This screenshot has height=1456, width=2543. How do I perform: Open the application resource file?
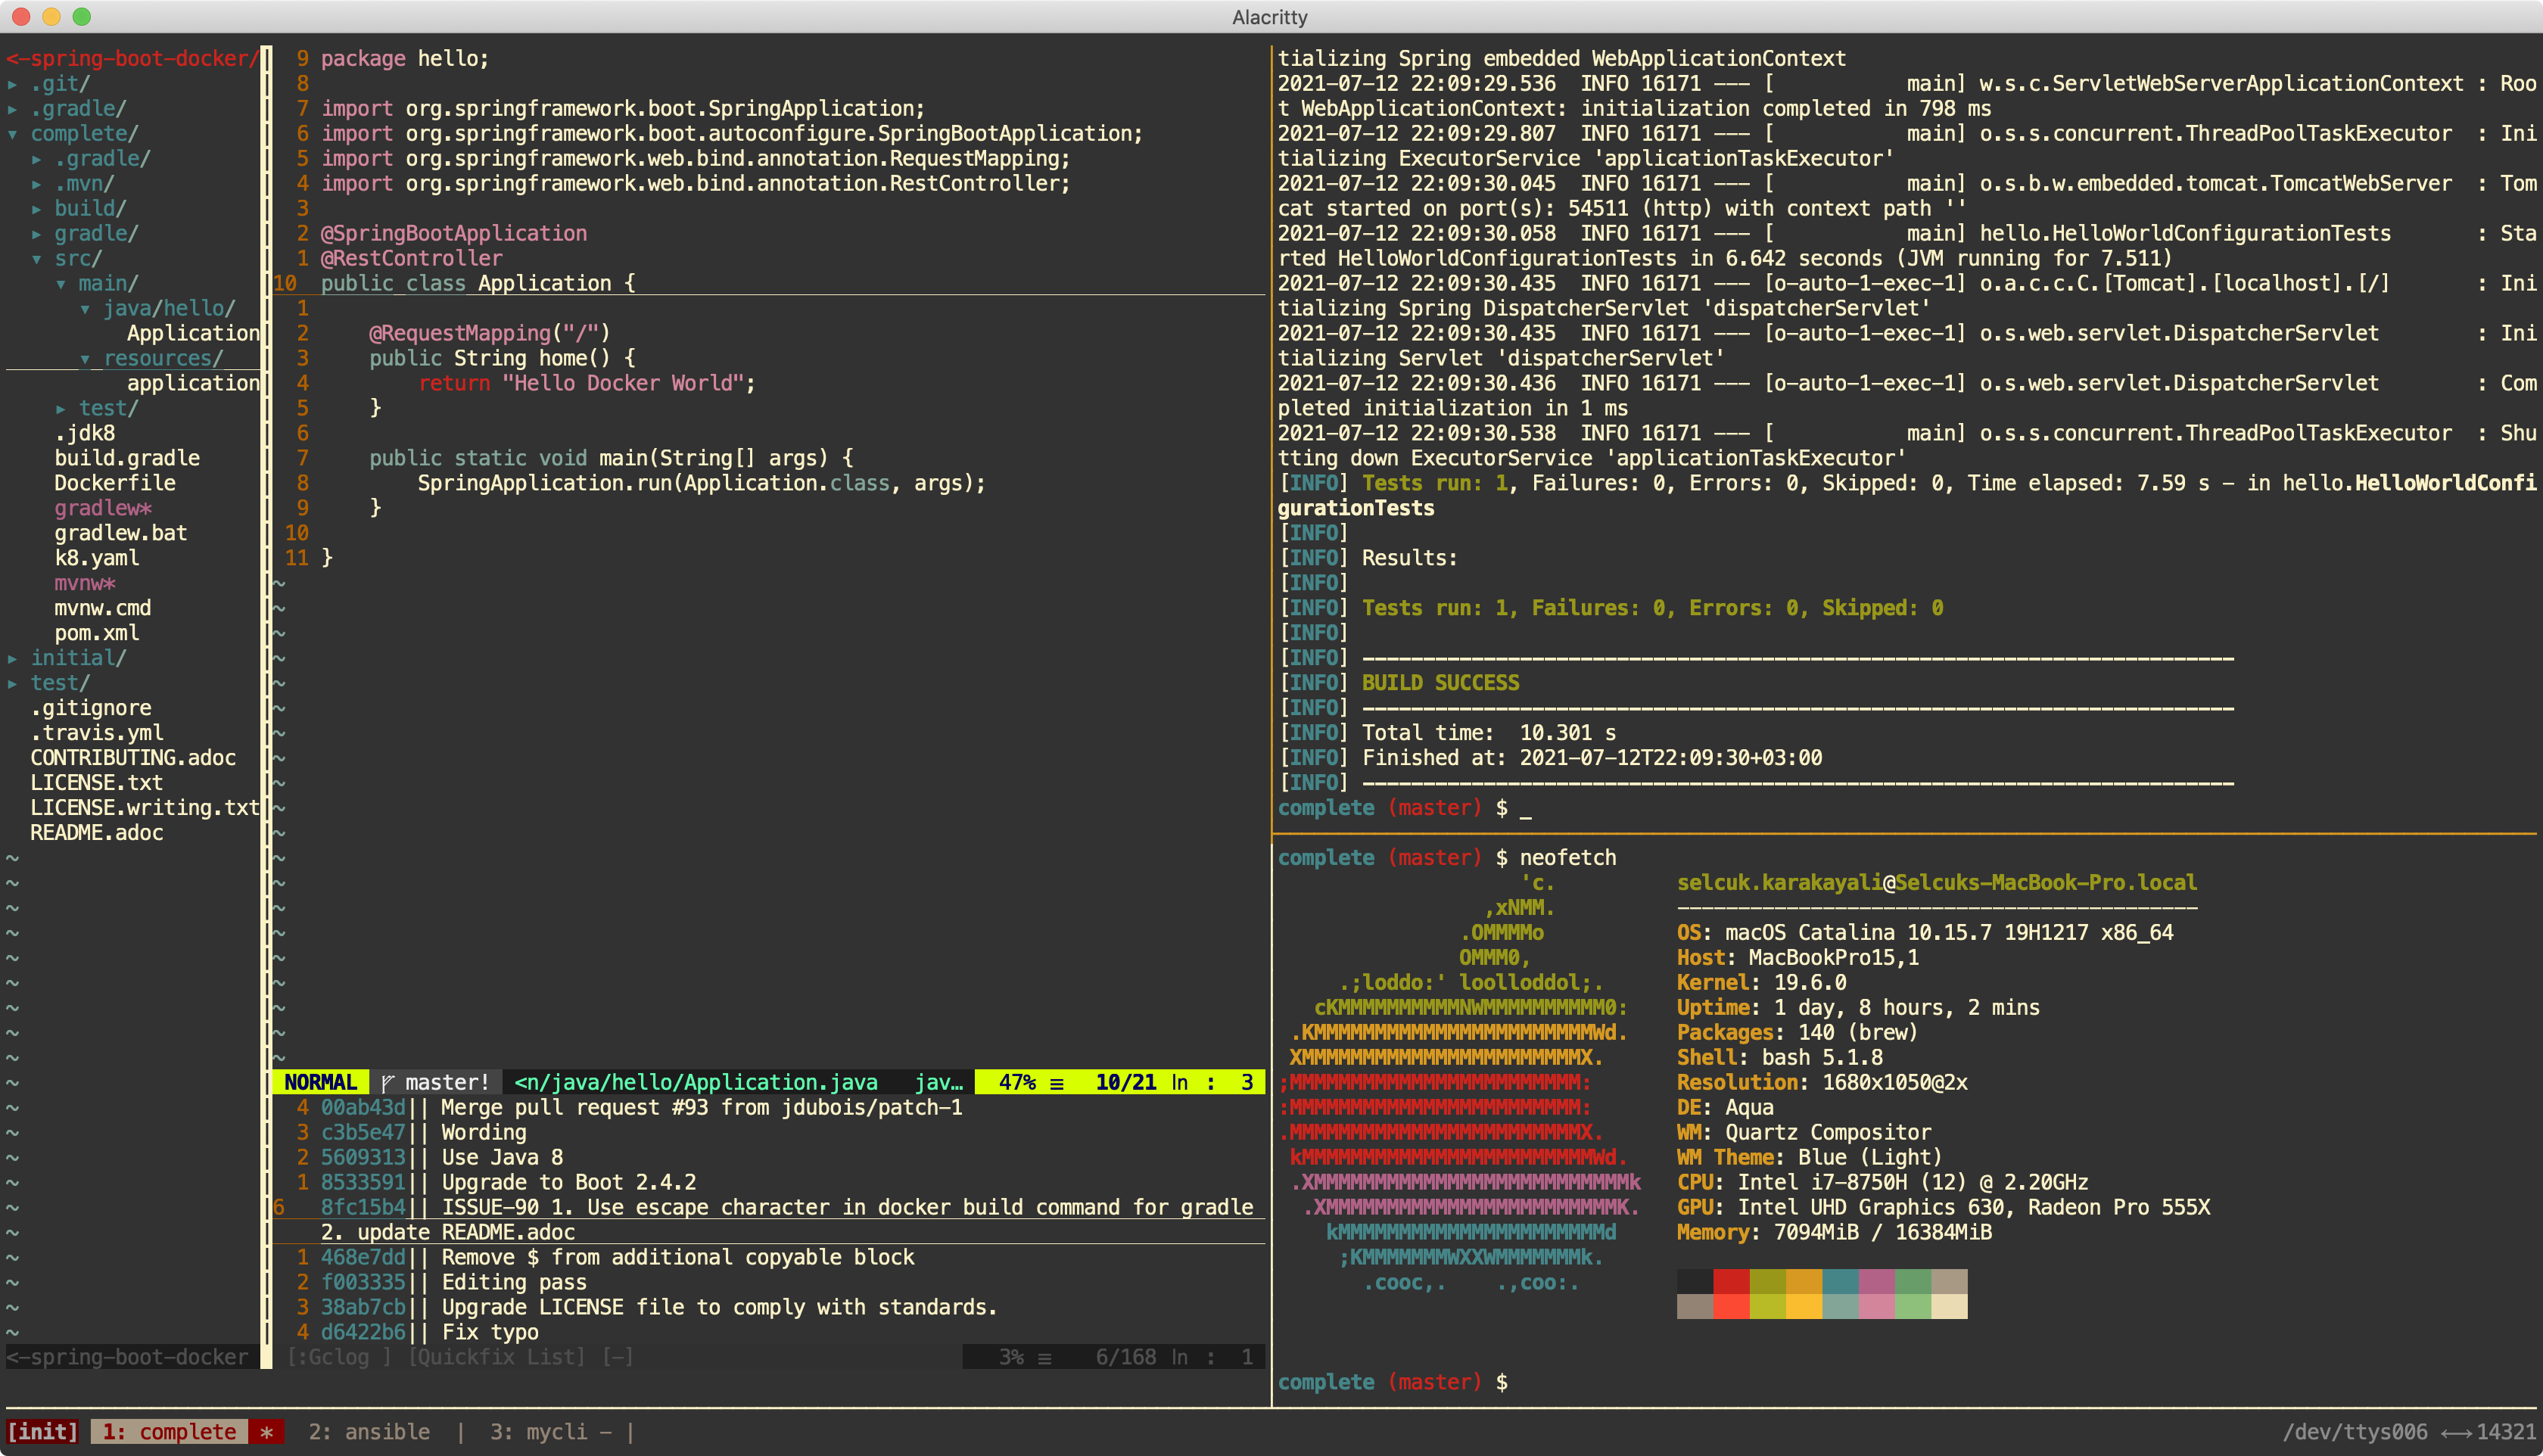[x=193, y=384]
